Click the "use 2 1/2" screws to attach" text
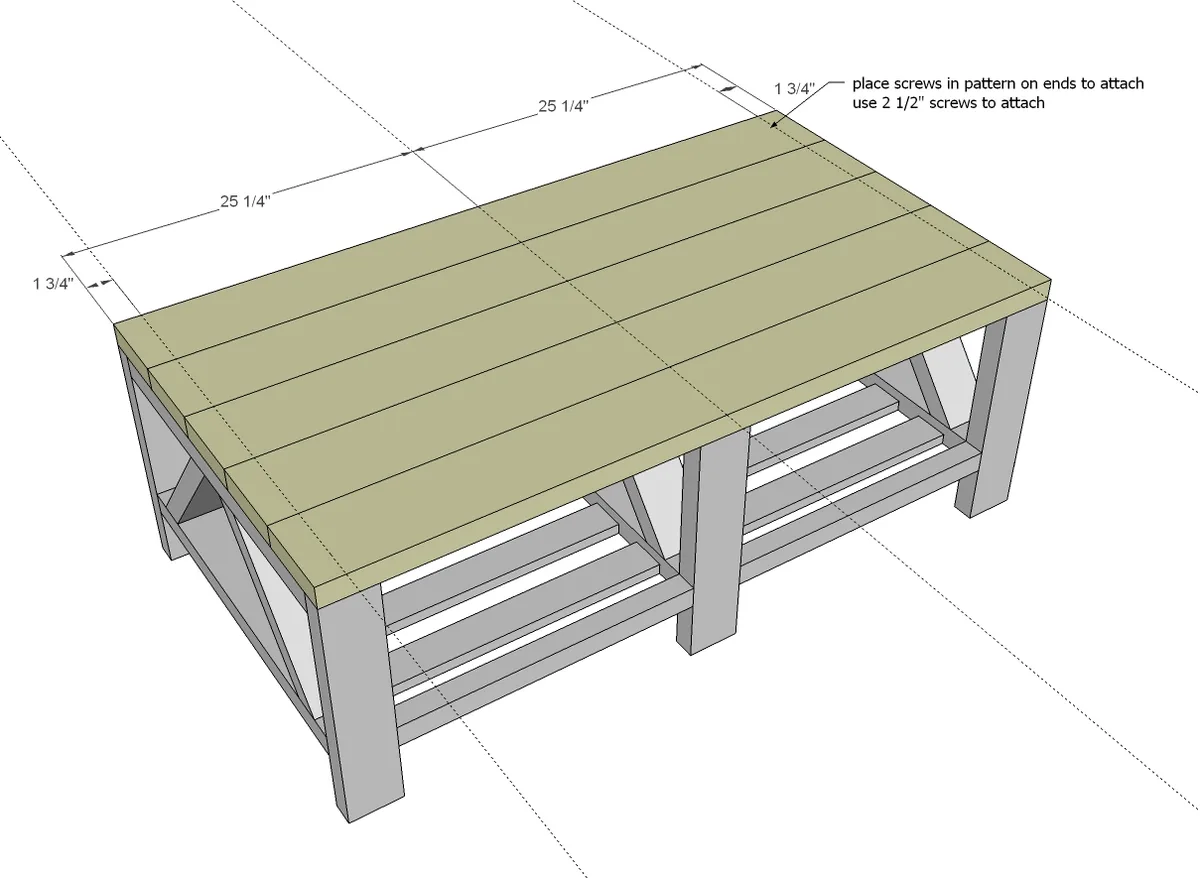The height and width of the screenshot is (878, 1200). coord(948,102)
